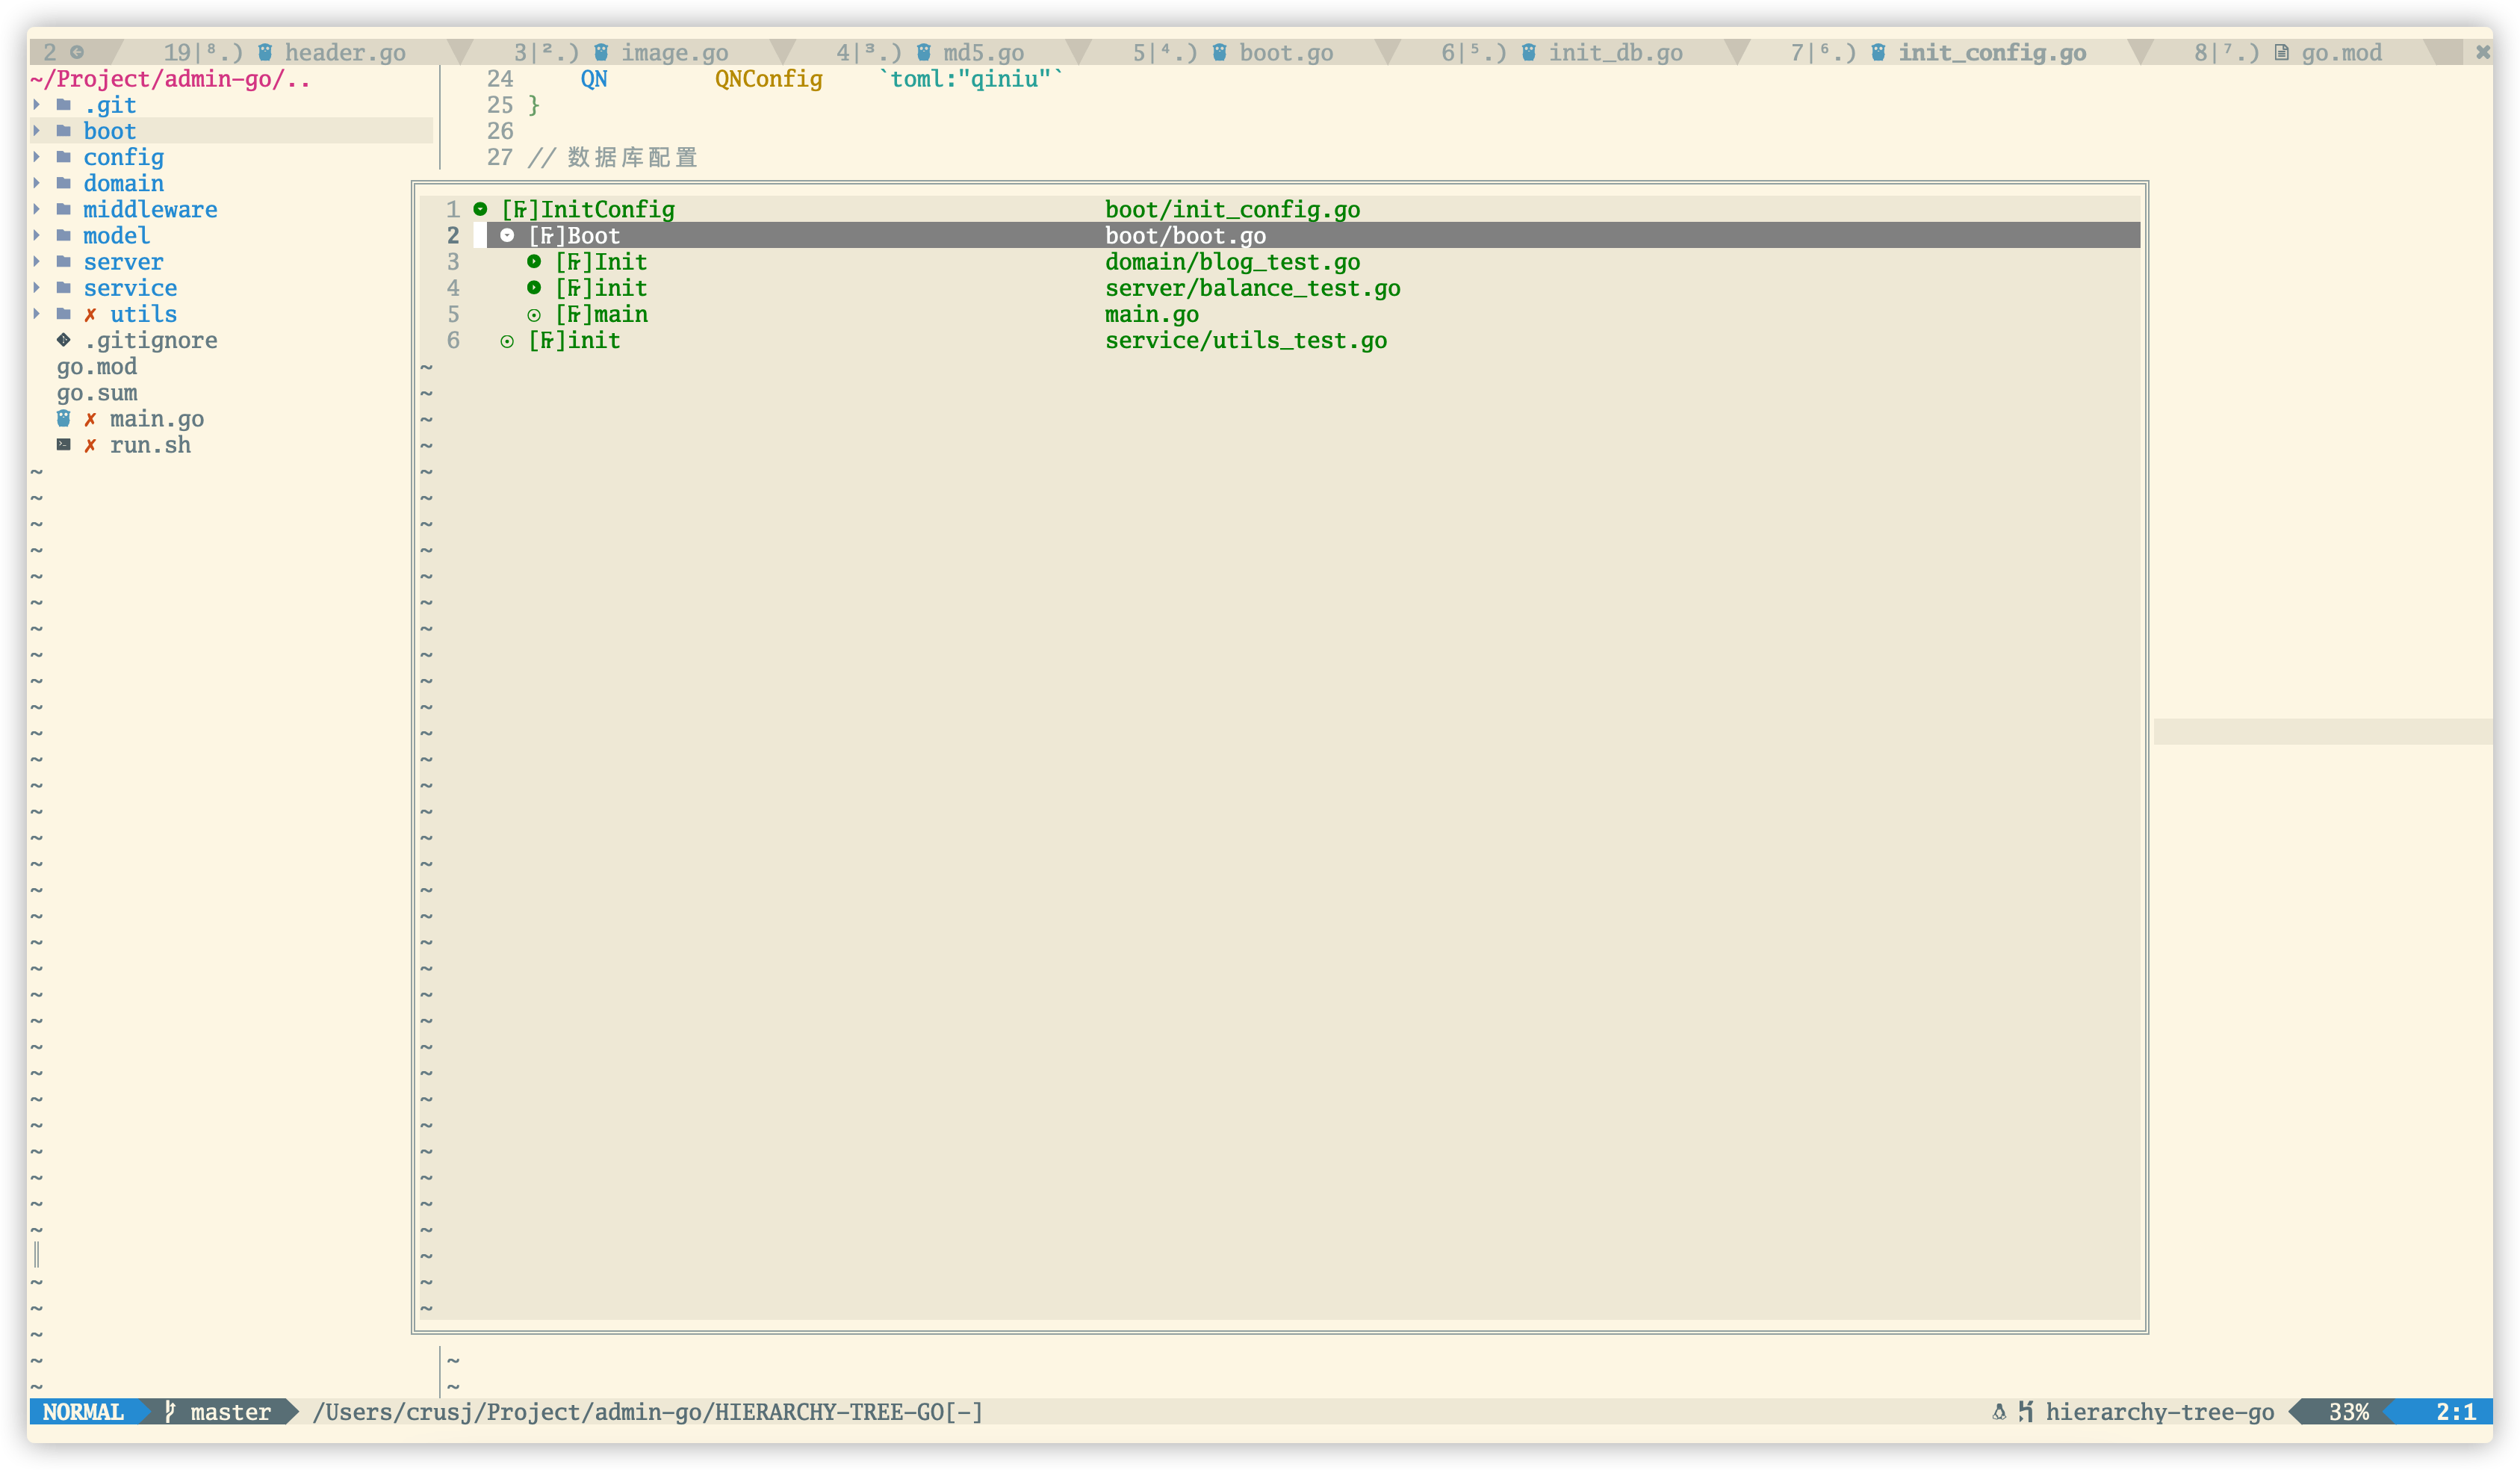Click the gopher icon on header.go tab

[265, 52]
